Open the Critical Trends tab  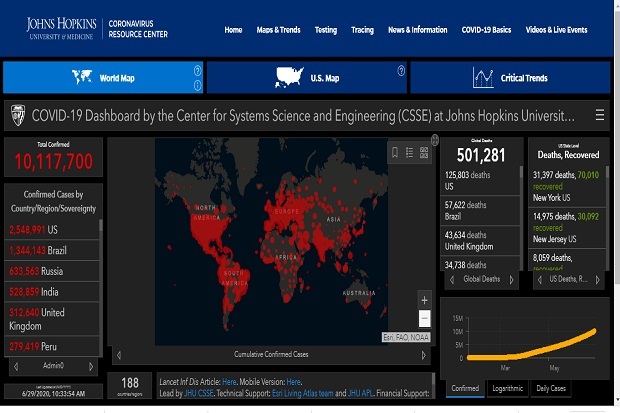(x=510, y=78)
